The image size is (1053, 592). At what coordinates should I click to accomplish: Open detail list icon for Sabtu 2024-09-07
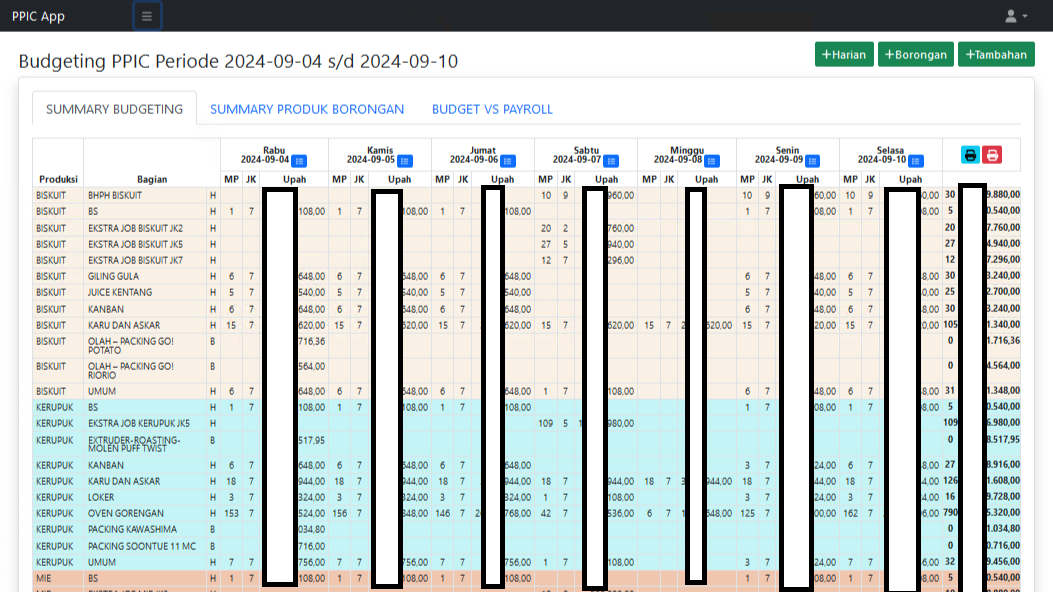611,160
